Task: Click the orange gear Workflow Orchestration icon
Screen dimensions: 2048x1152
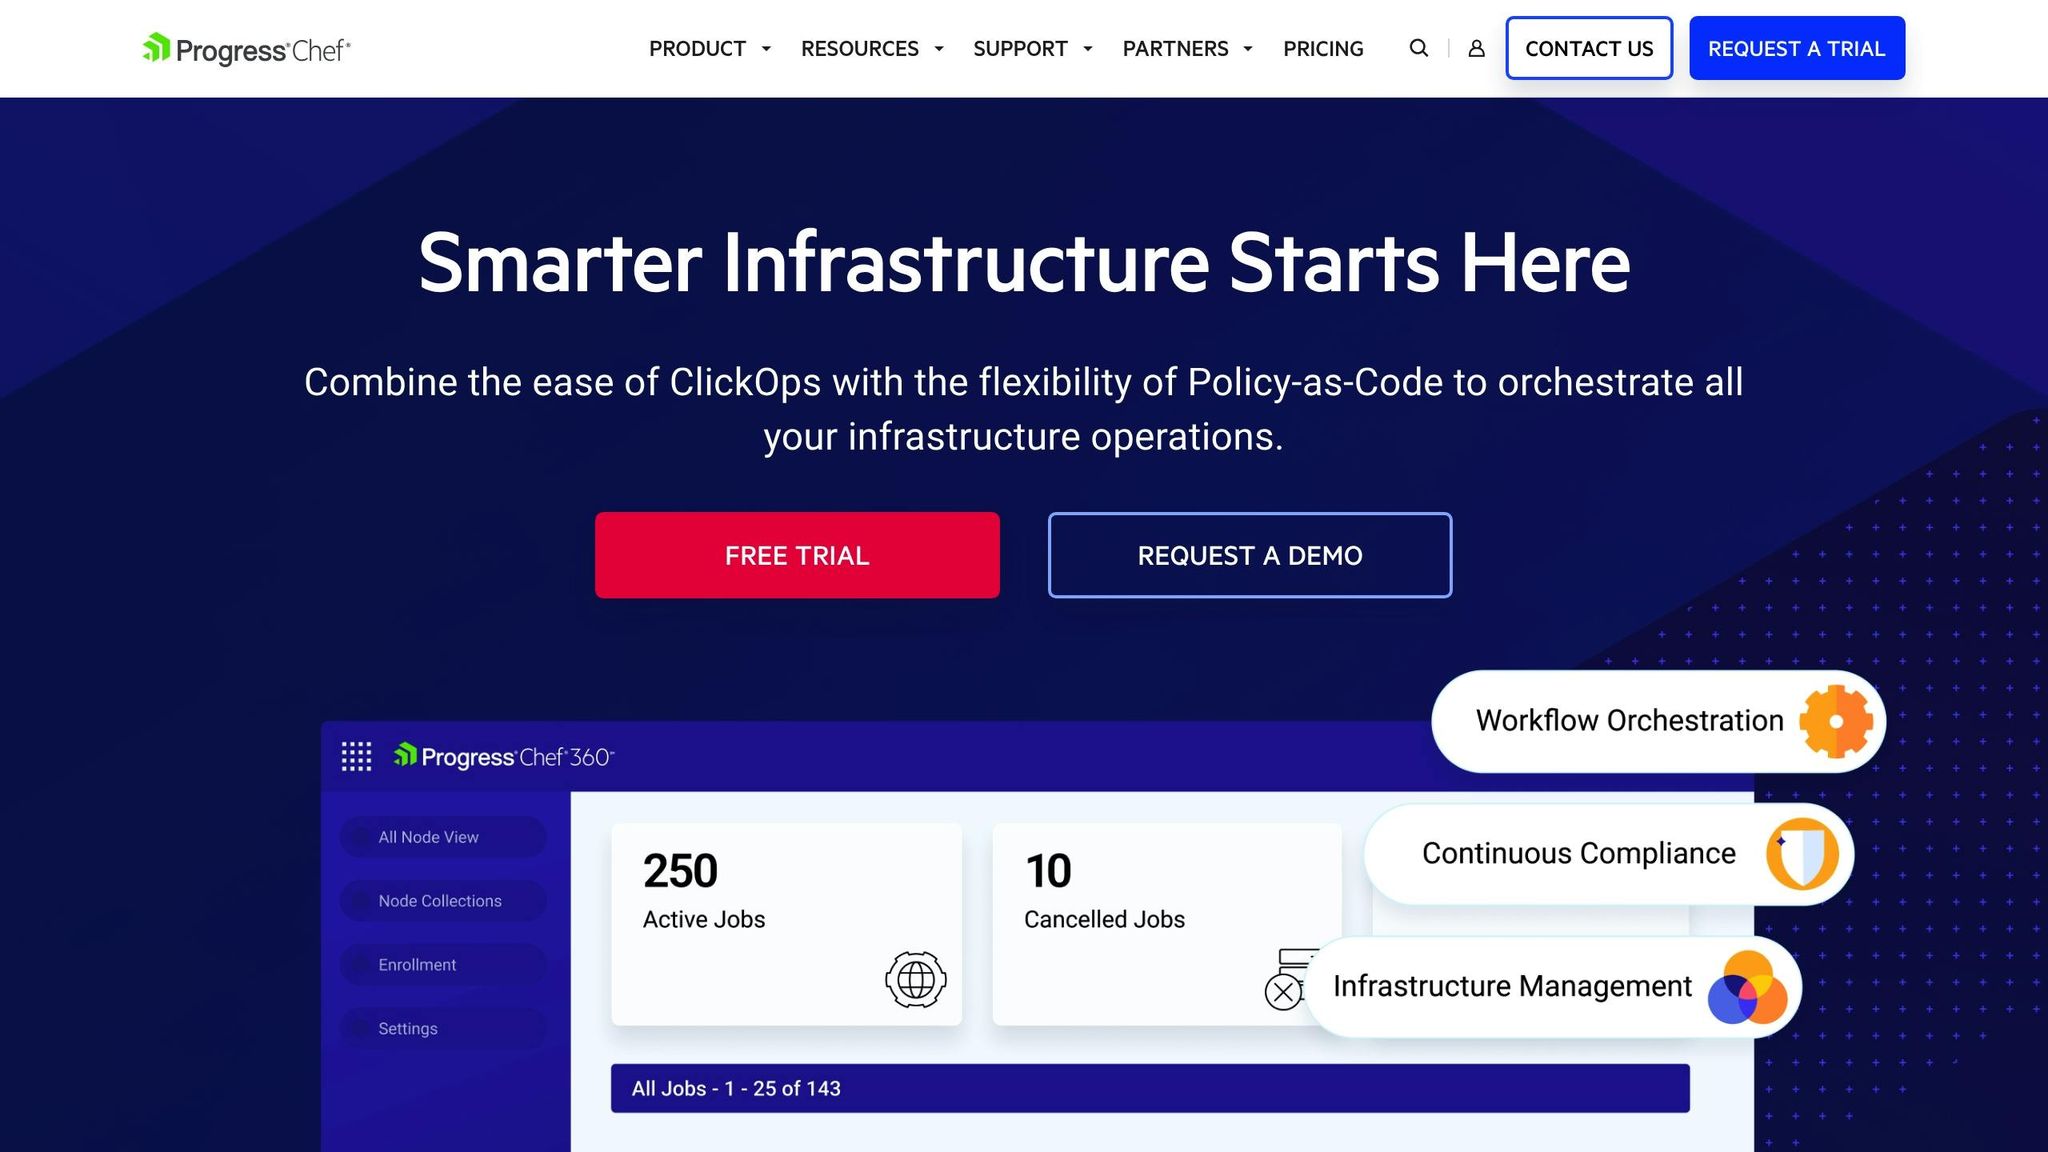Action: coord(1835,721)
